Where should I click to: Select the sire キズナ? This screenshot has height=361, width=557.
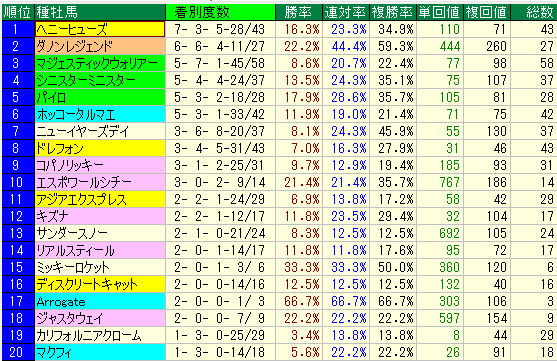(100, 216)
